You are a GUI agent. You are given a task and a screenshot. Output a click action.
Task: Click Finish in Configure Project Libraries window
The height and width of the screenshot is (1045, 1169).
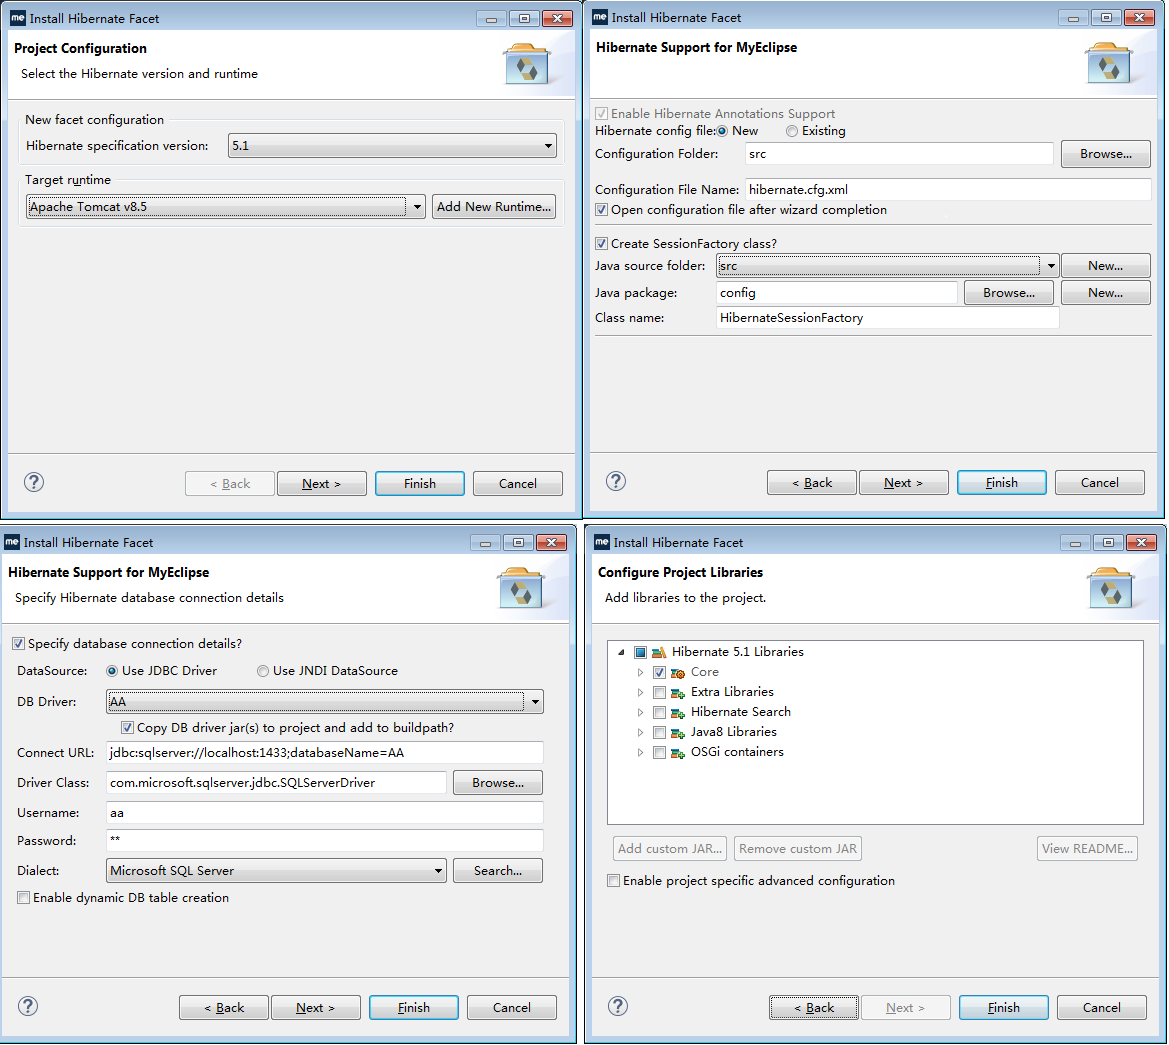[1003, 1007]
